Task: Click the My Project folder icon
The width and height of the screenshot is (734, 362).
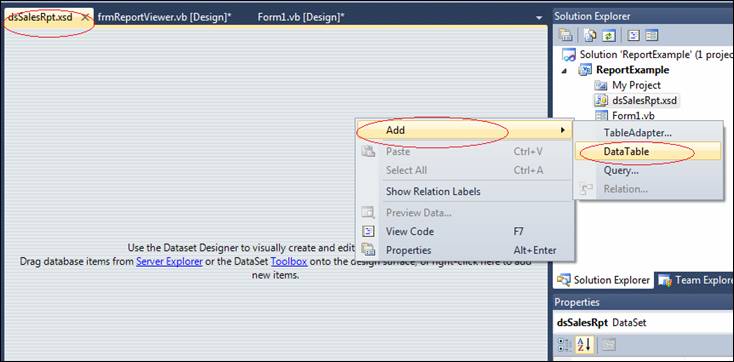Action: point(601,85)
